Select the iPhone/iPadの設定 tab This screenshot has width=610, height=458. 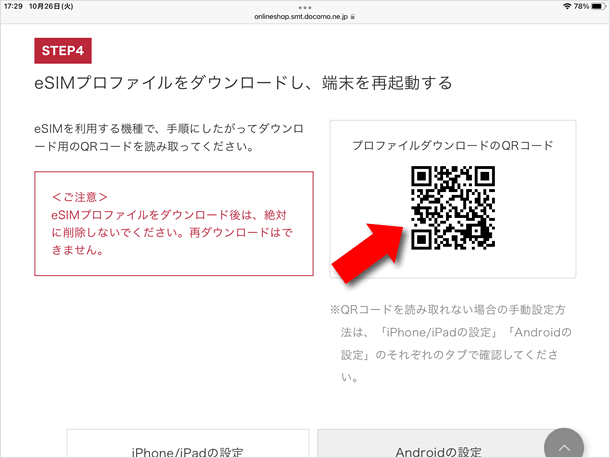pyautogui.click(x=188, y=444)
